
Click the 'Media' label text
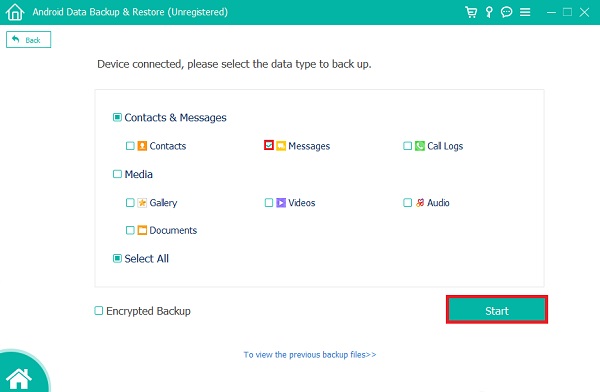[139, 174]
